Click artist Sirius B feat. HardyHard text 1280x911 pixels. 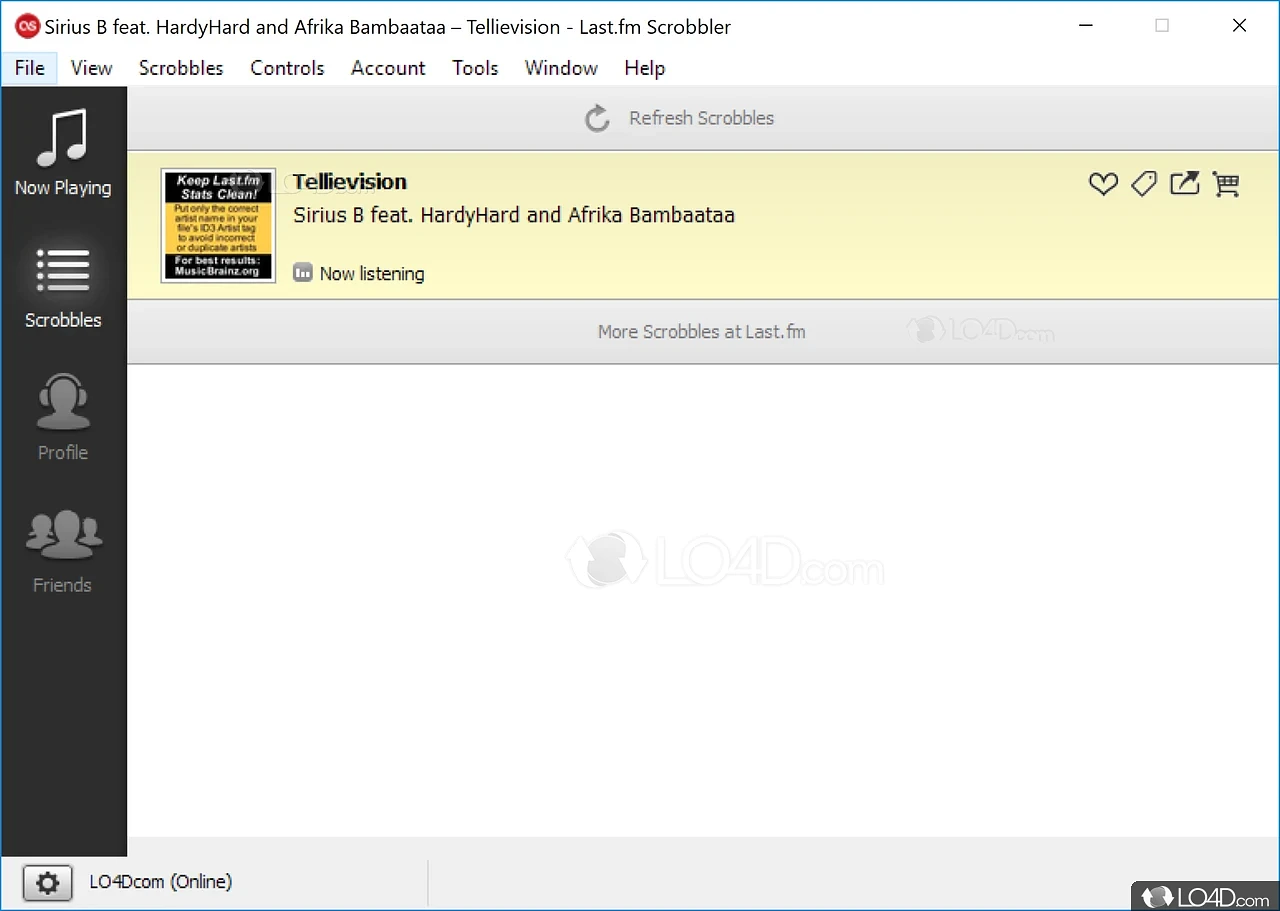pyautogui.click(x=514, y=215)
